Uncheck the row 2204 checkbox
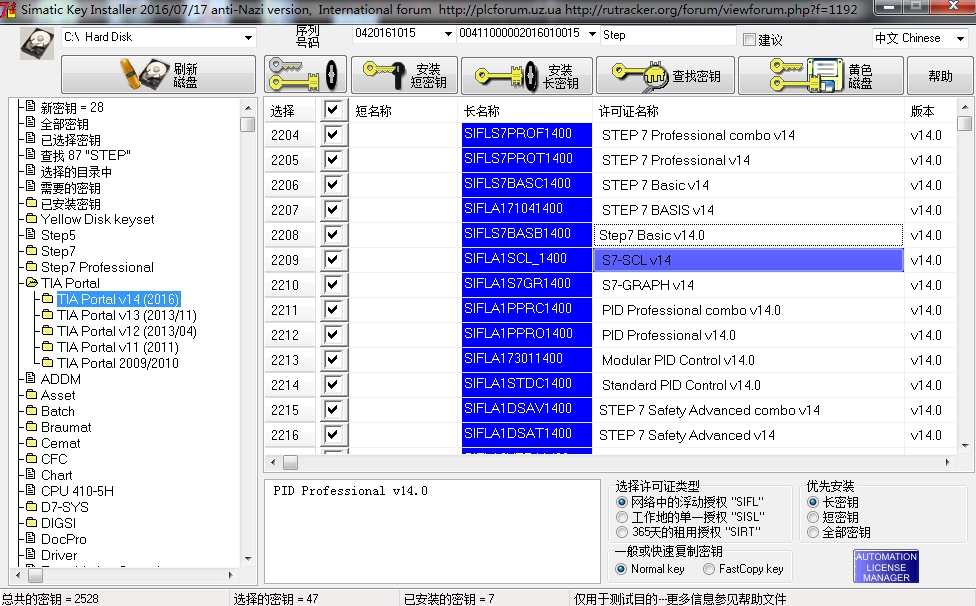Viewport: 976px width, 606px height. pyautogui.click(x=333, y=134)
